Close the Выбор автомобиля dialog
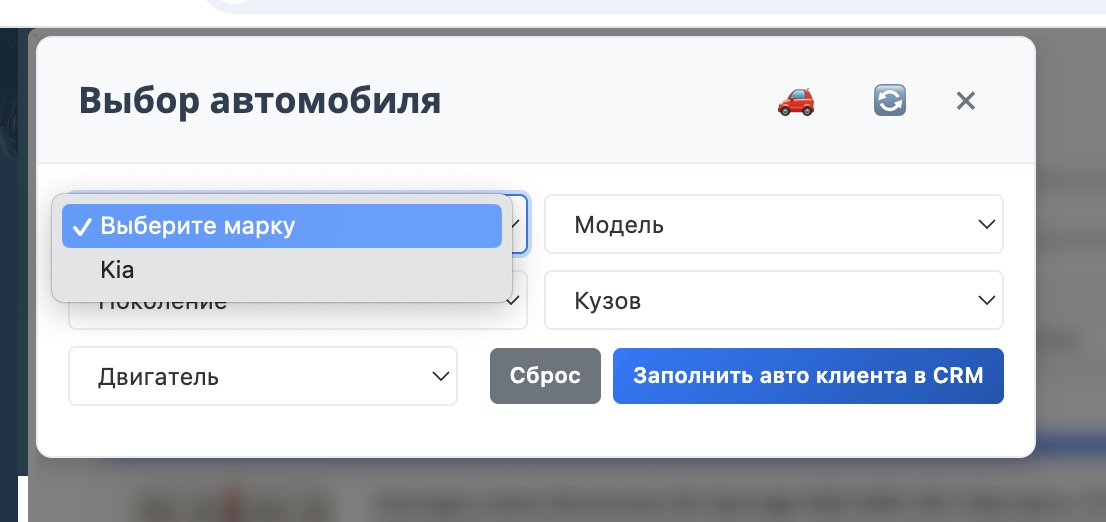This screenshot has width=1106, height=522. [x=965, y=101]
